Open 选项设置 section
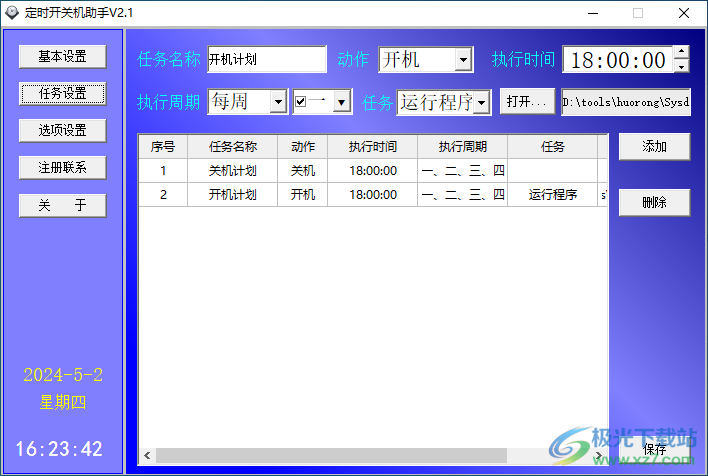The image size is (708, 476). click(x=62, y=131)
